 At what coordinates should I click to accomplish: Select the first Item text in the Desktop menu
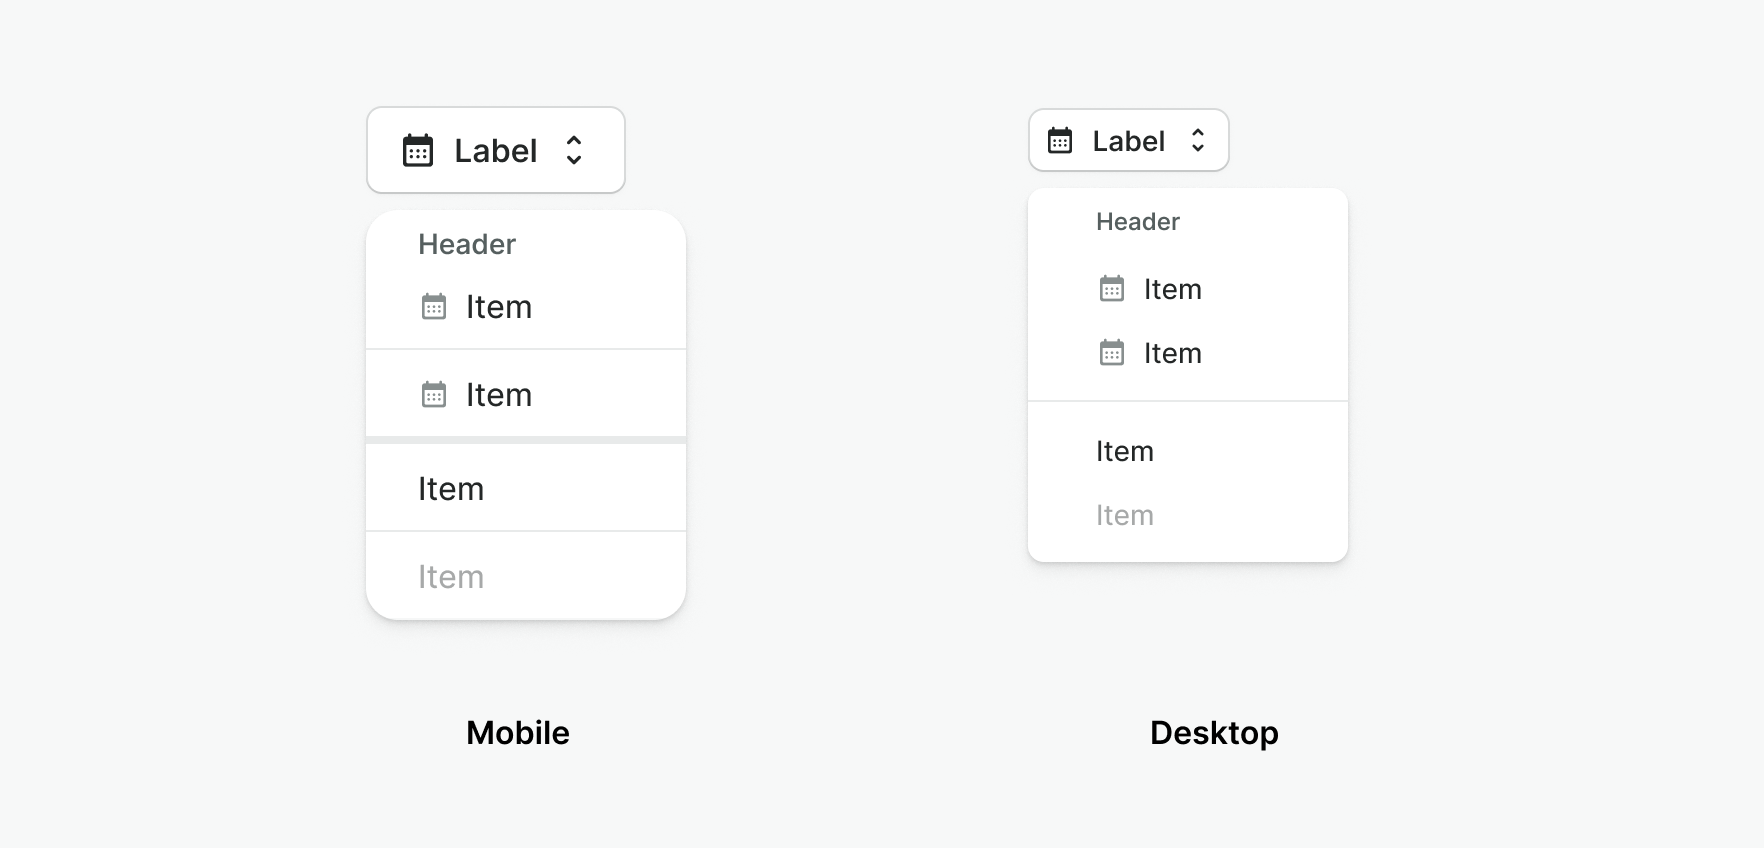pos(1173,289)
